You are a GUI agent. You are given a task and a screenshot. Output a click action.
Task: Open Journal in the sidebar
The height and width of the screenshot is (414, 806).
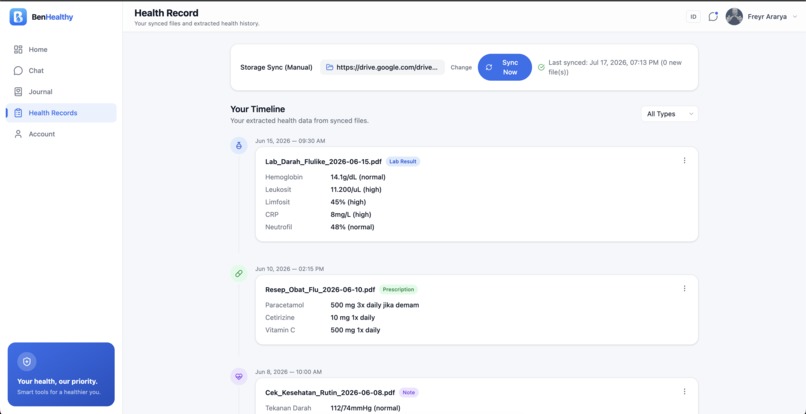(x=61, y=92)
